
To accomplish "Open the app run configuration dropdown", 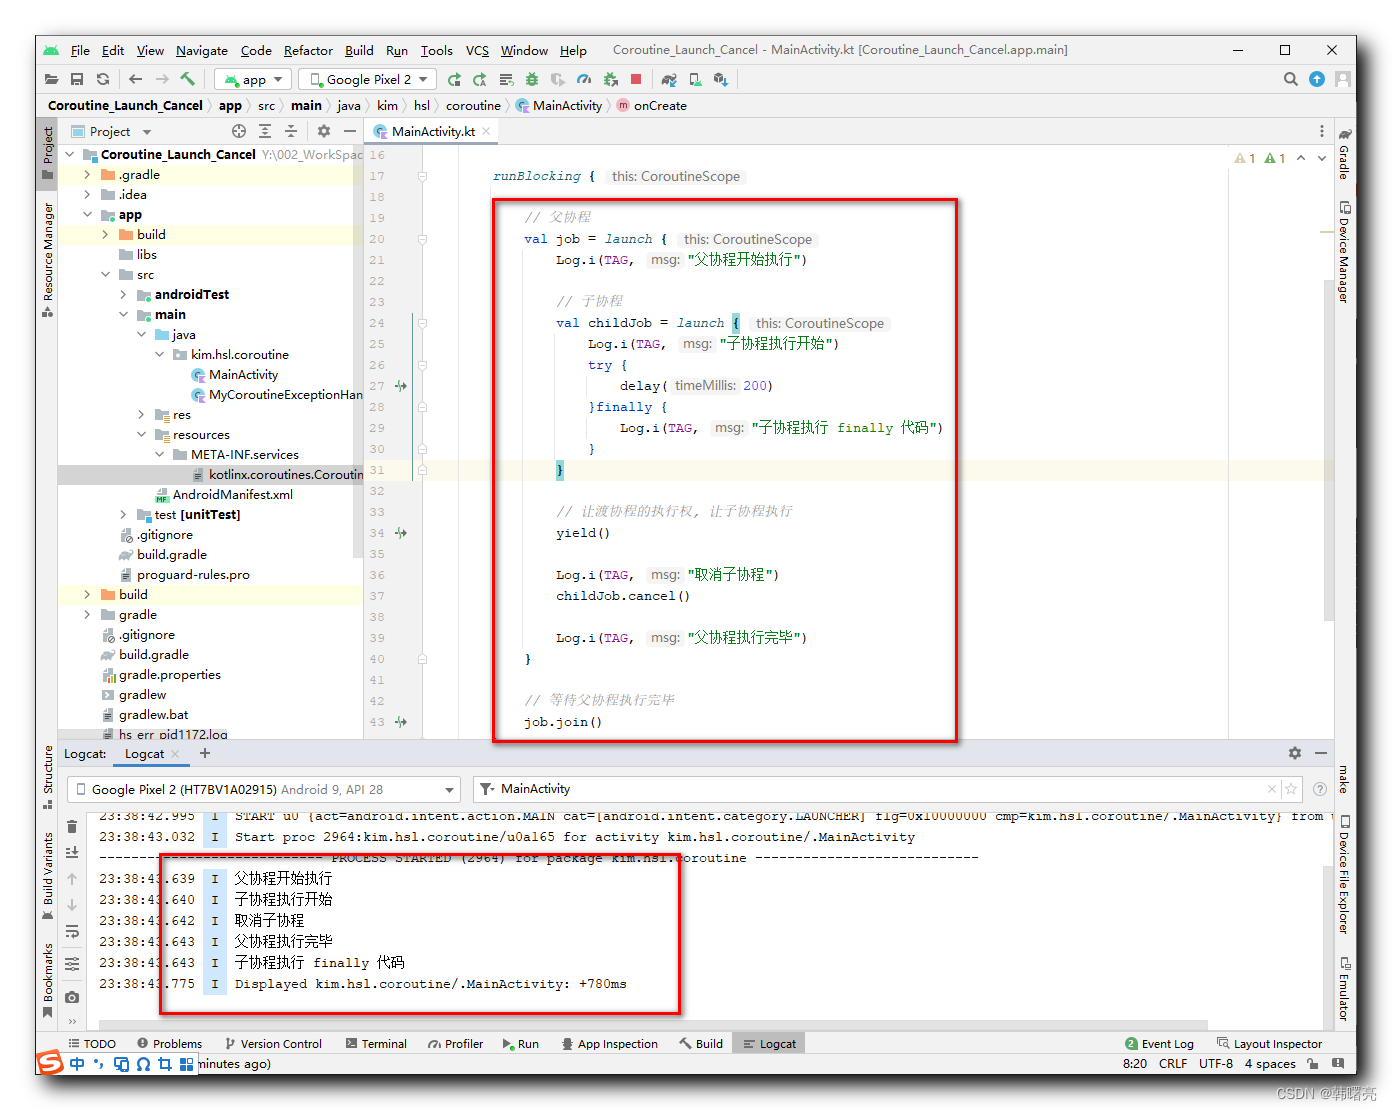I will (x=253, y=79).
